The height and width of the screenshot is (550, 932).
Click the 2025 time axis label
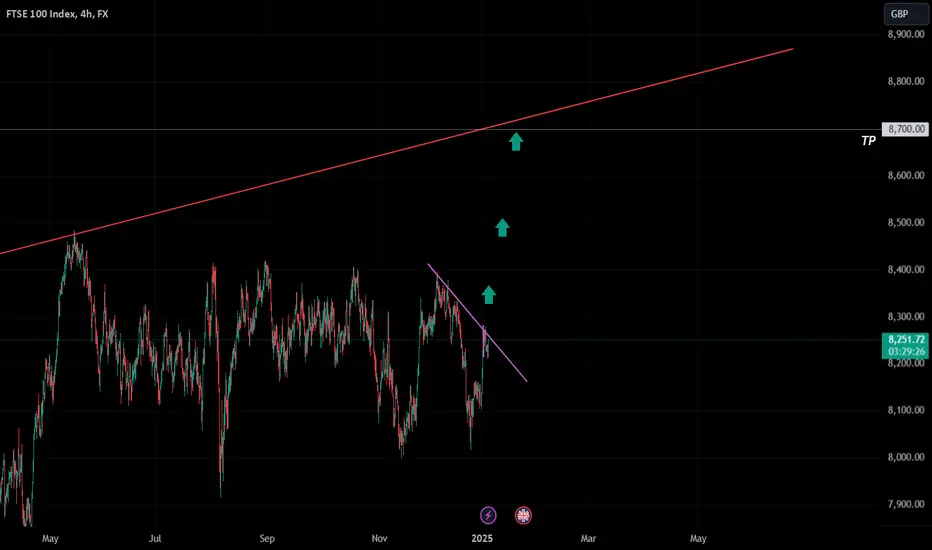[x=482, y=539]
